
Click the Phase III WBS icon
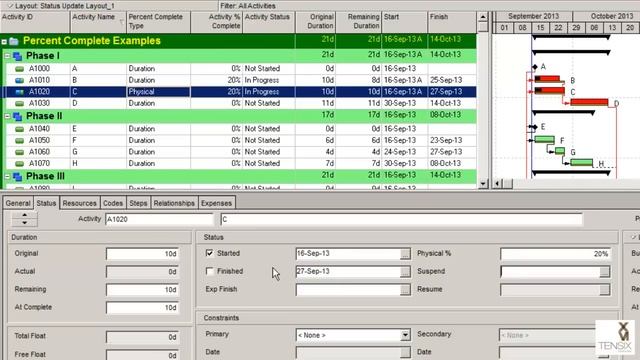(17, 177)
